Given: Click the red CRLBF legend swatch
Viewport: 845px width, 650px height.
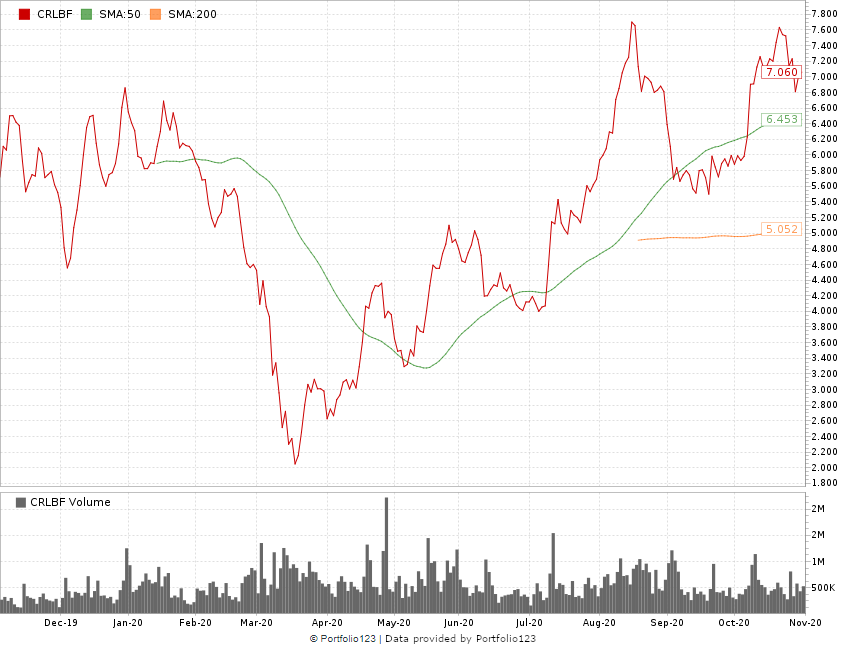Looking at the screenshot, I should point(24,14).
